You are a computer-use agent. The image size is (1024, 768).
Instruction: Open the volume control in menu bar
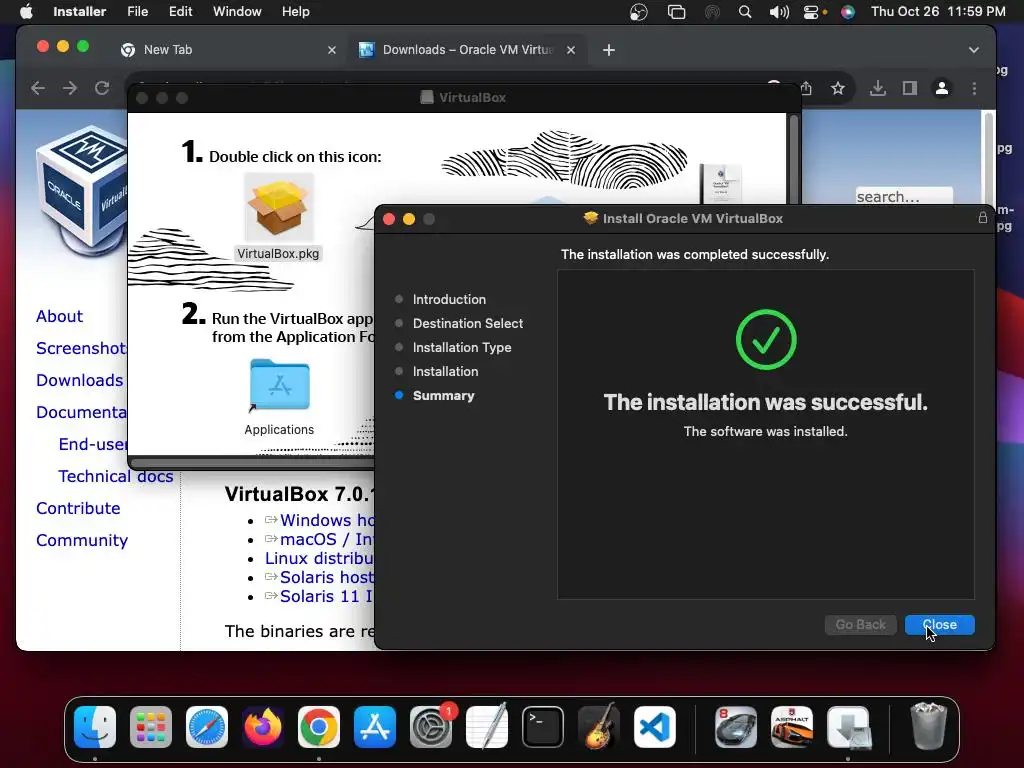coord(778,12)
